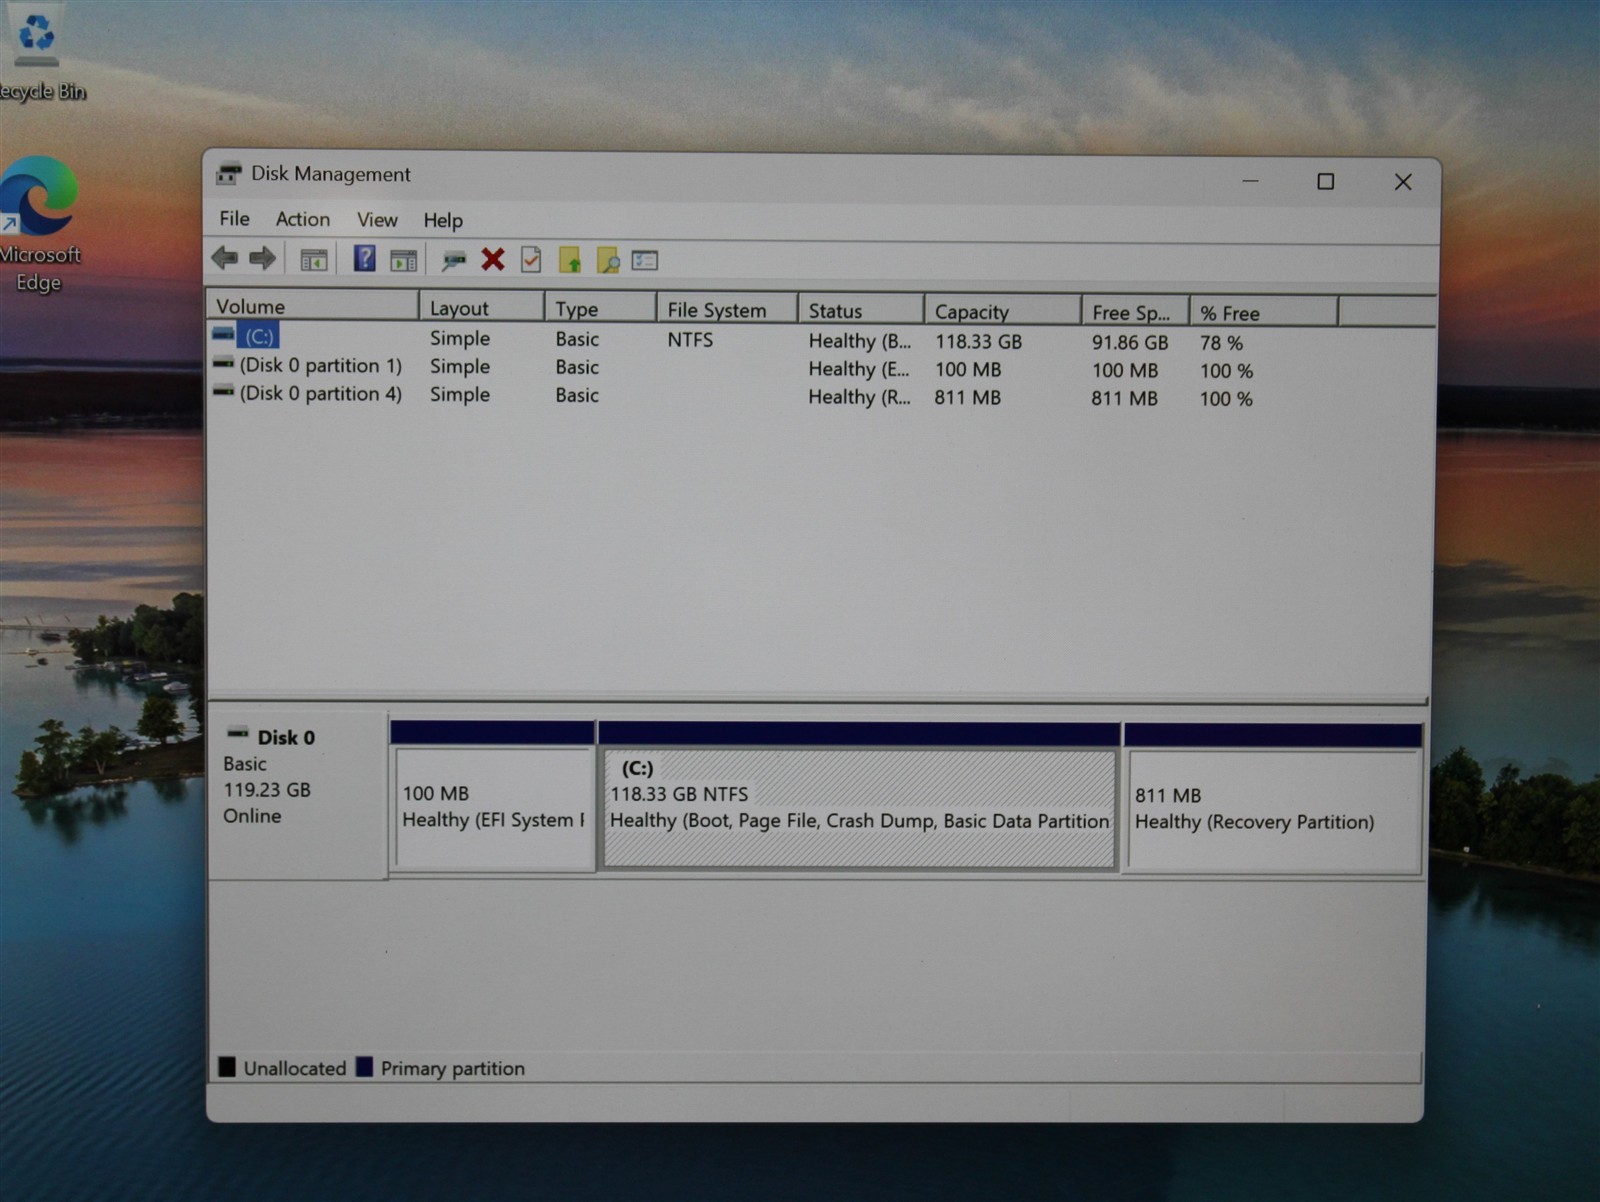This screenshot has height=1202, width=1600.
Task: Click the Properties checkmark sheet icon
Action: 531,260
